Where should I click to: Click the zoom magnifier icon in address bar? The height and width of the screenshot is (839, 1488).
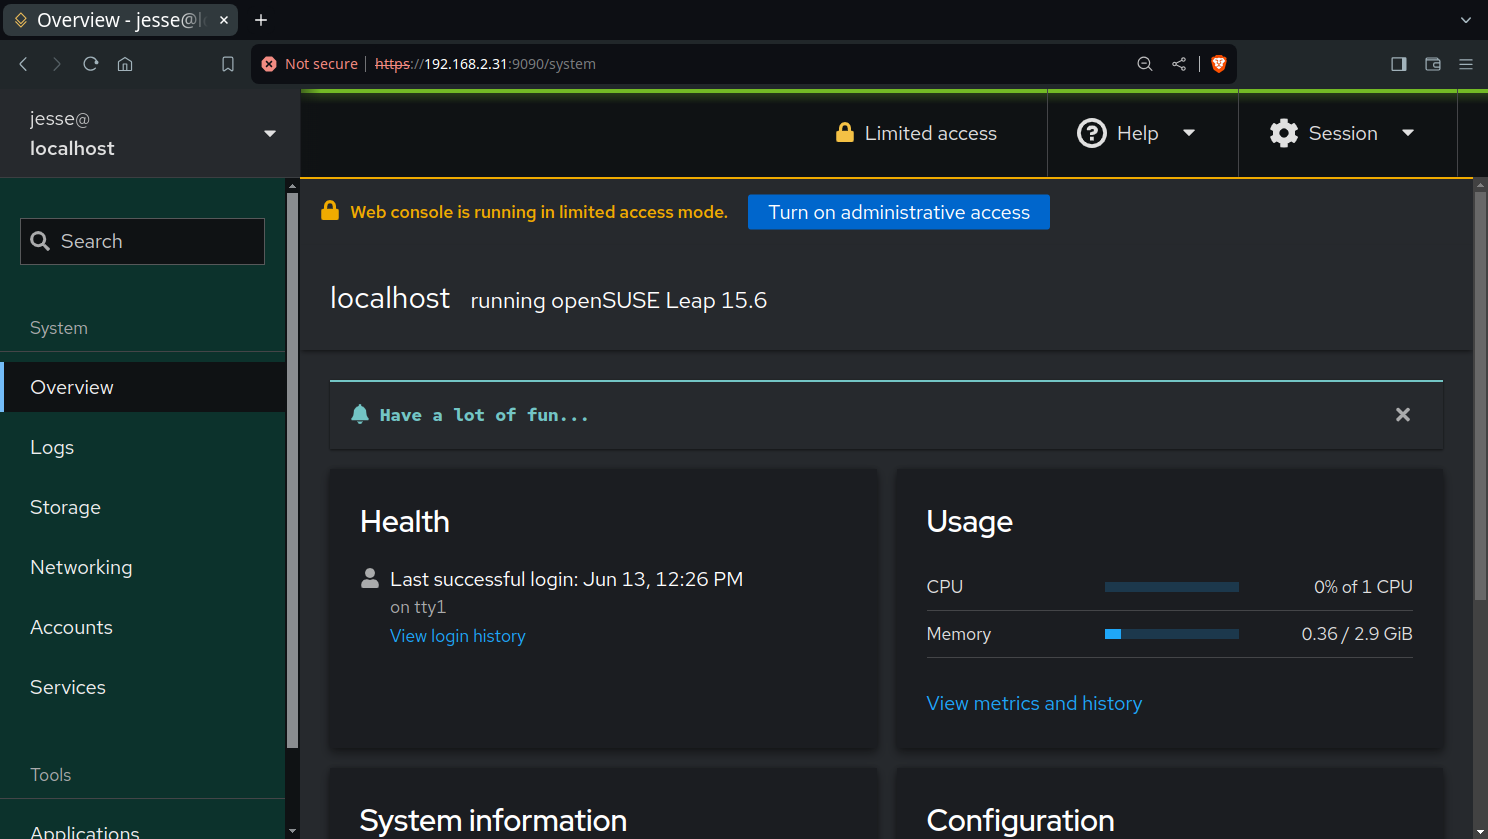point(1145,64)
